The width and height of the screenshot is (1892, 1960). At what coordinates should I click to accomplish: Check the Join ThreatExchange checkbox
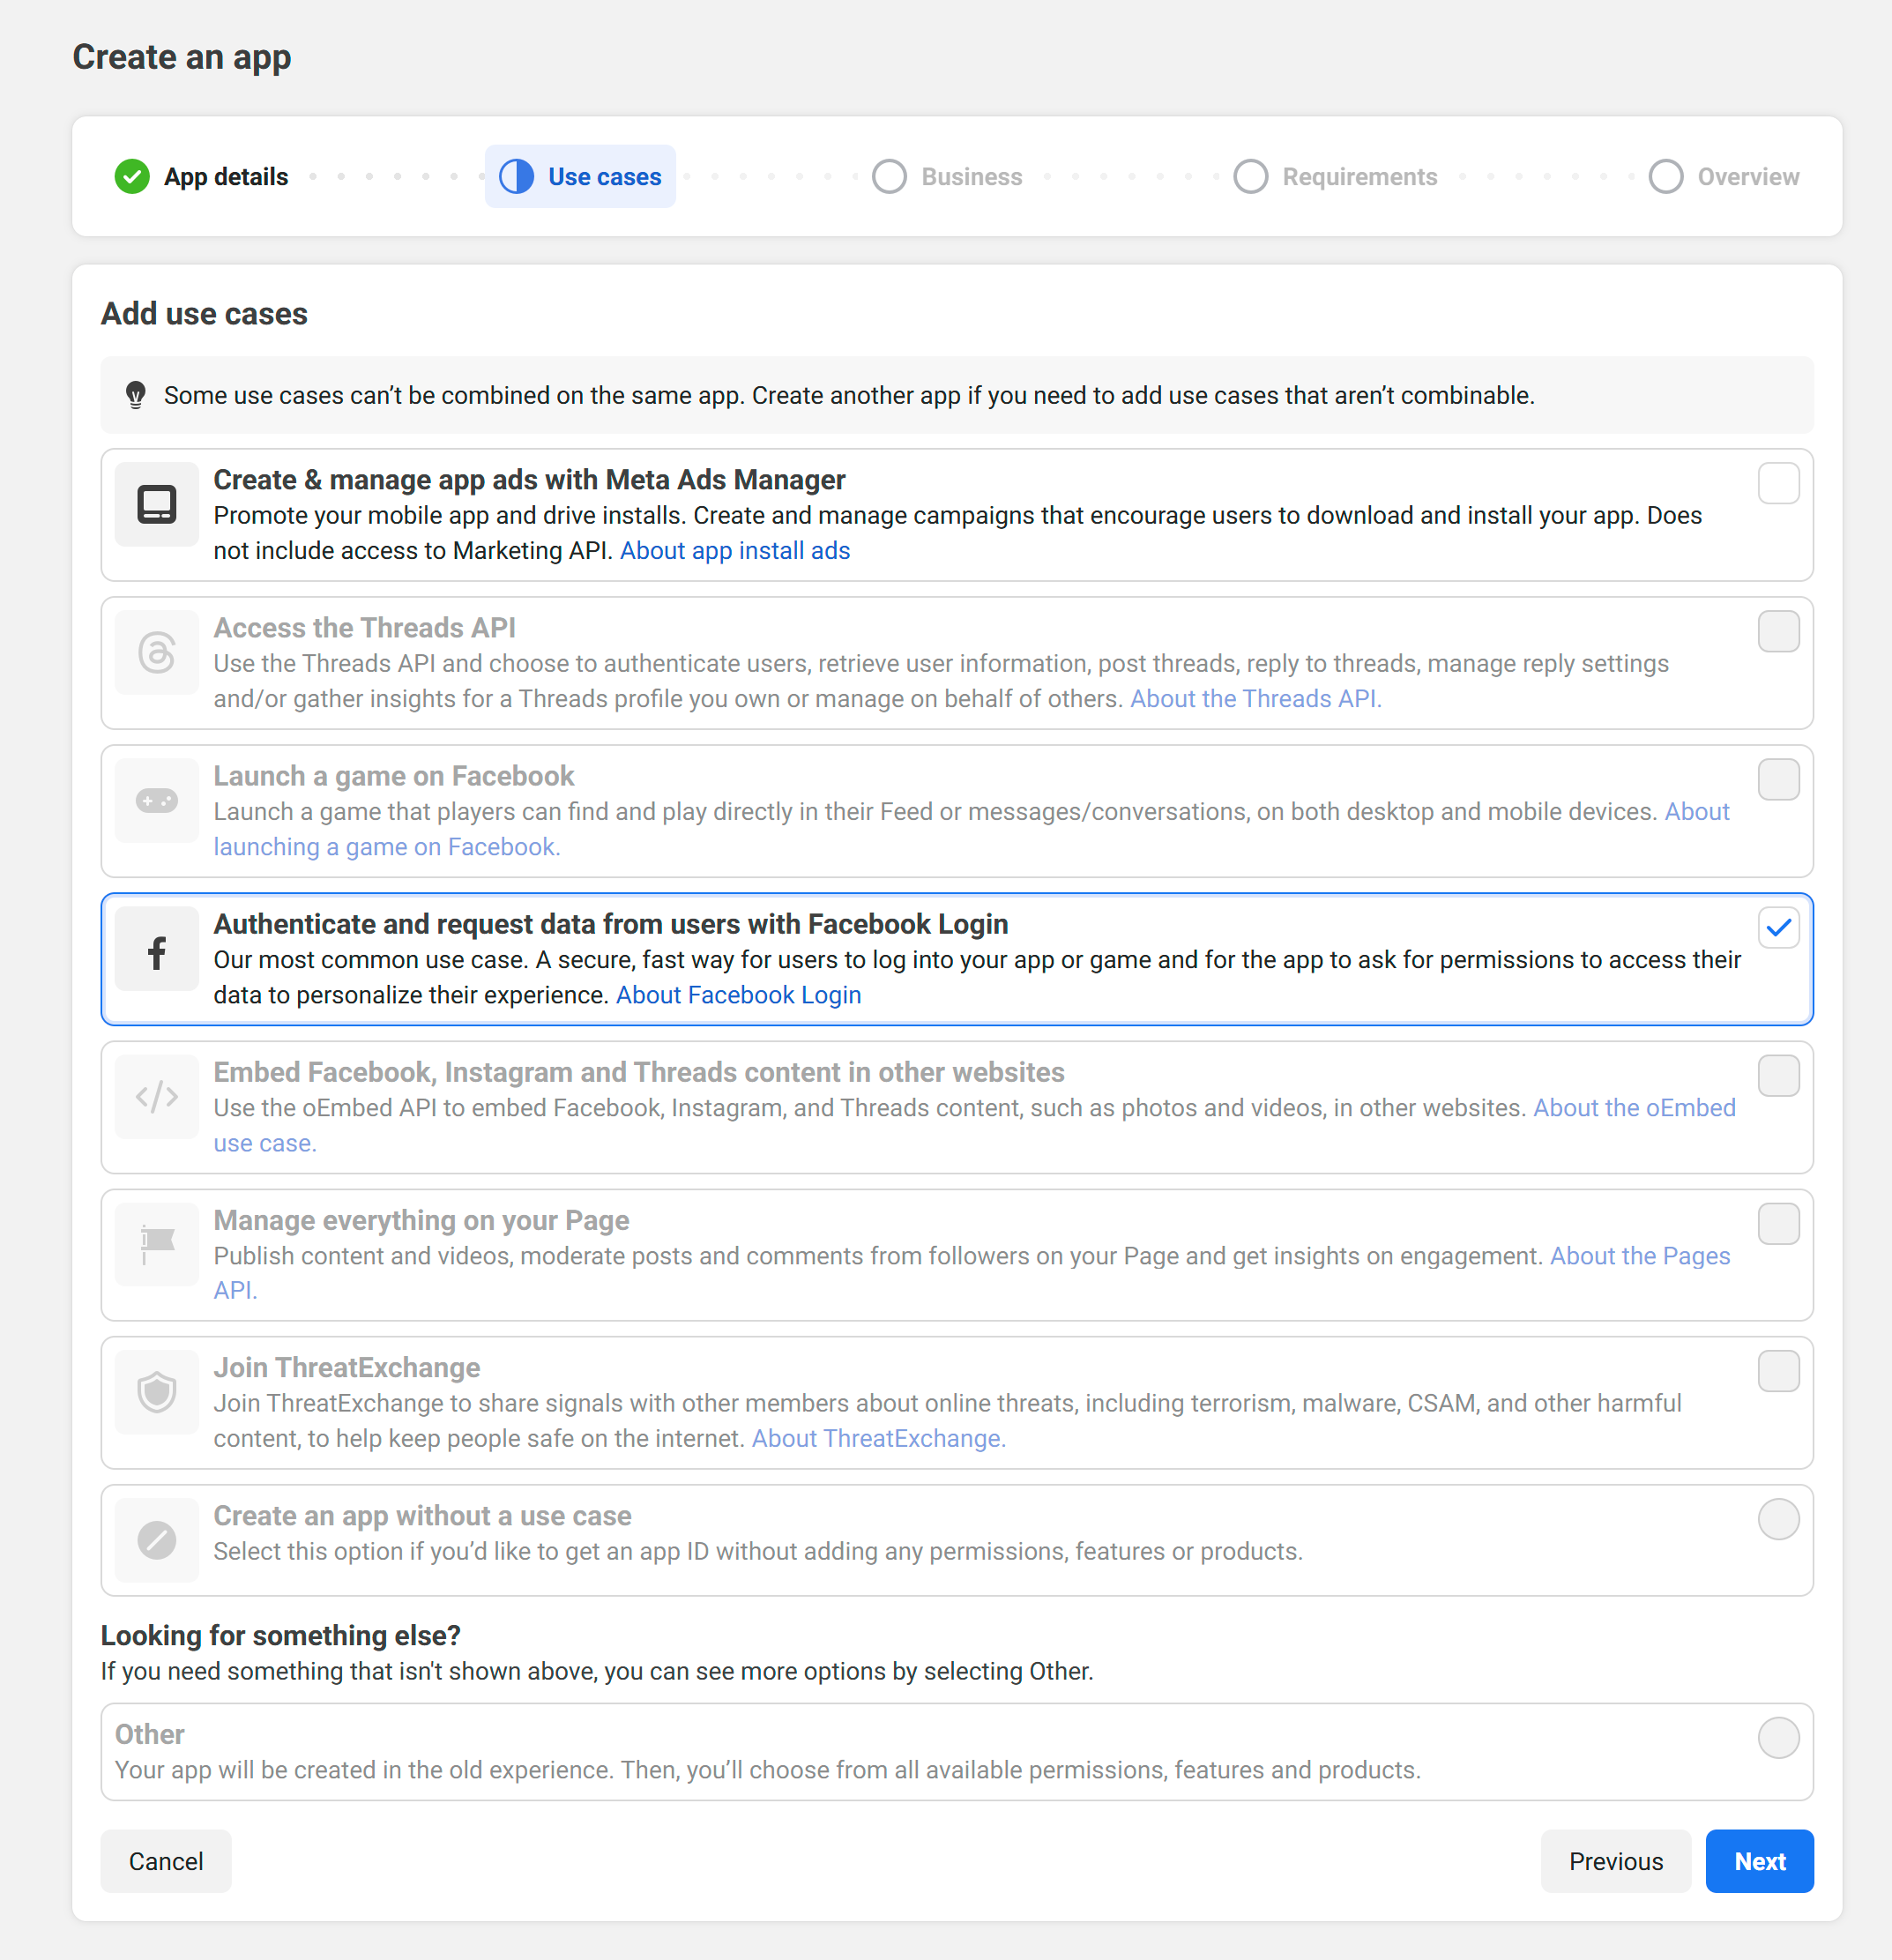pyautogui.click(x=1779, y=1371)
